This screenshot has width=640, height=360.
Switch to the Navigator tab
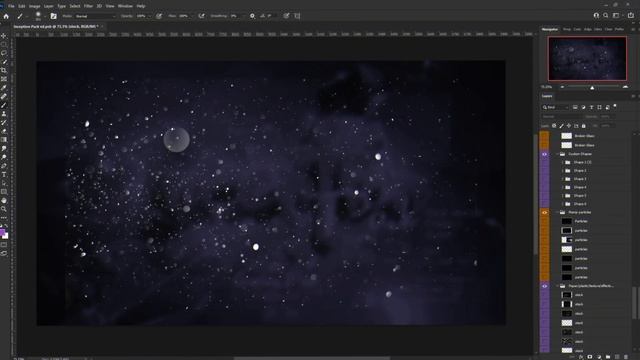[x=550, y=29]
